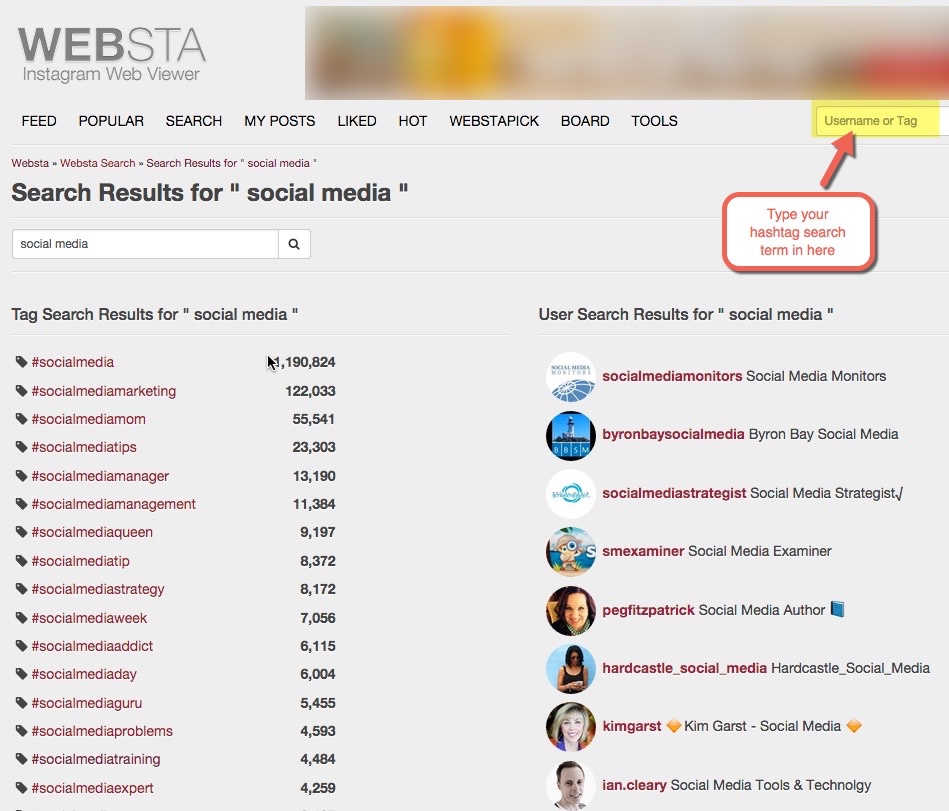Screen dimensions: 949x811
Task: Open pegfitzpatrick profile photo
Action: coord(571,611)
